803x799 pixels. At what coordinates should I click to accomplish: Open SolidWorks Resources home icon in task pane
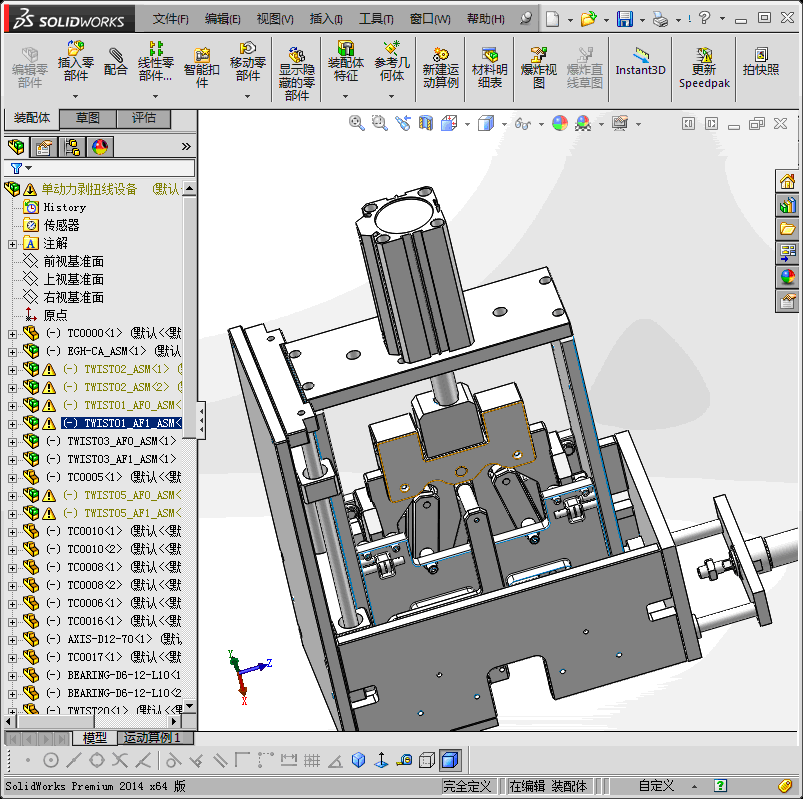[x=787, y=181]
